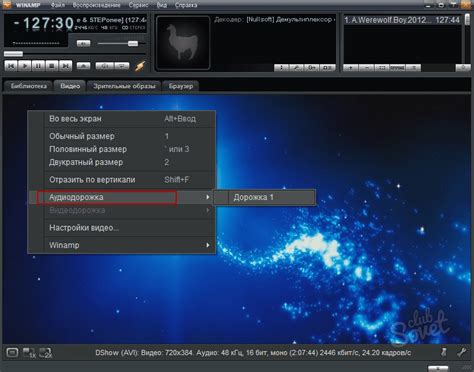474x372 pixels.
Task: Expand the Winamp submenu in context menu
Action: pos(208,245)
